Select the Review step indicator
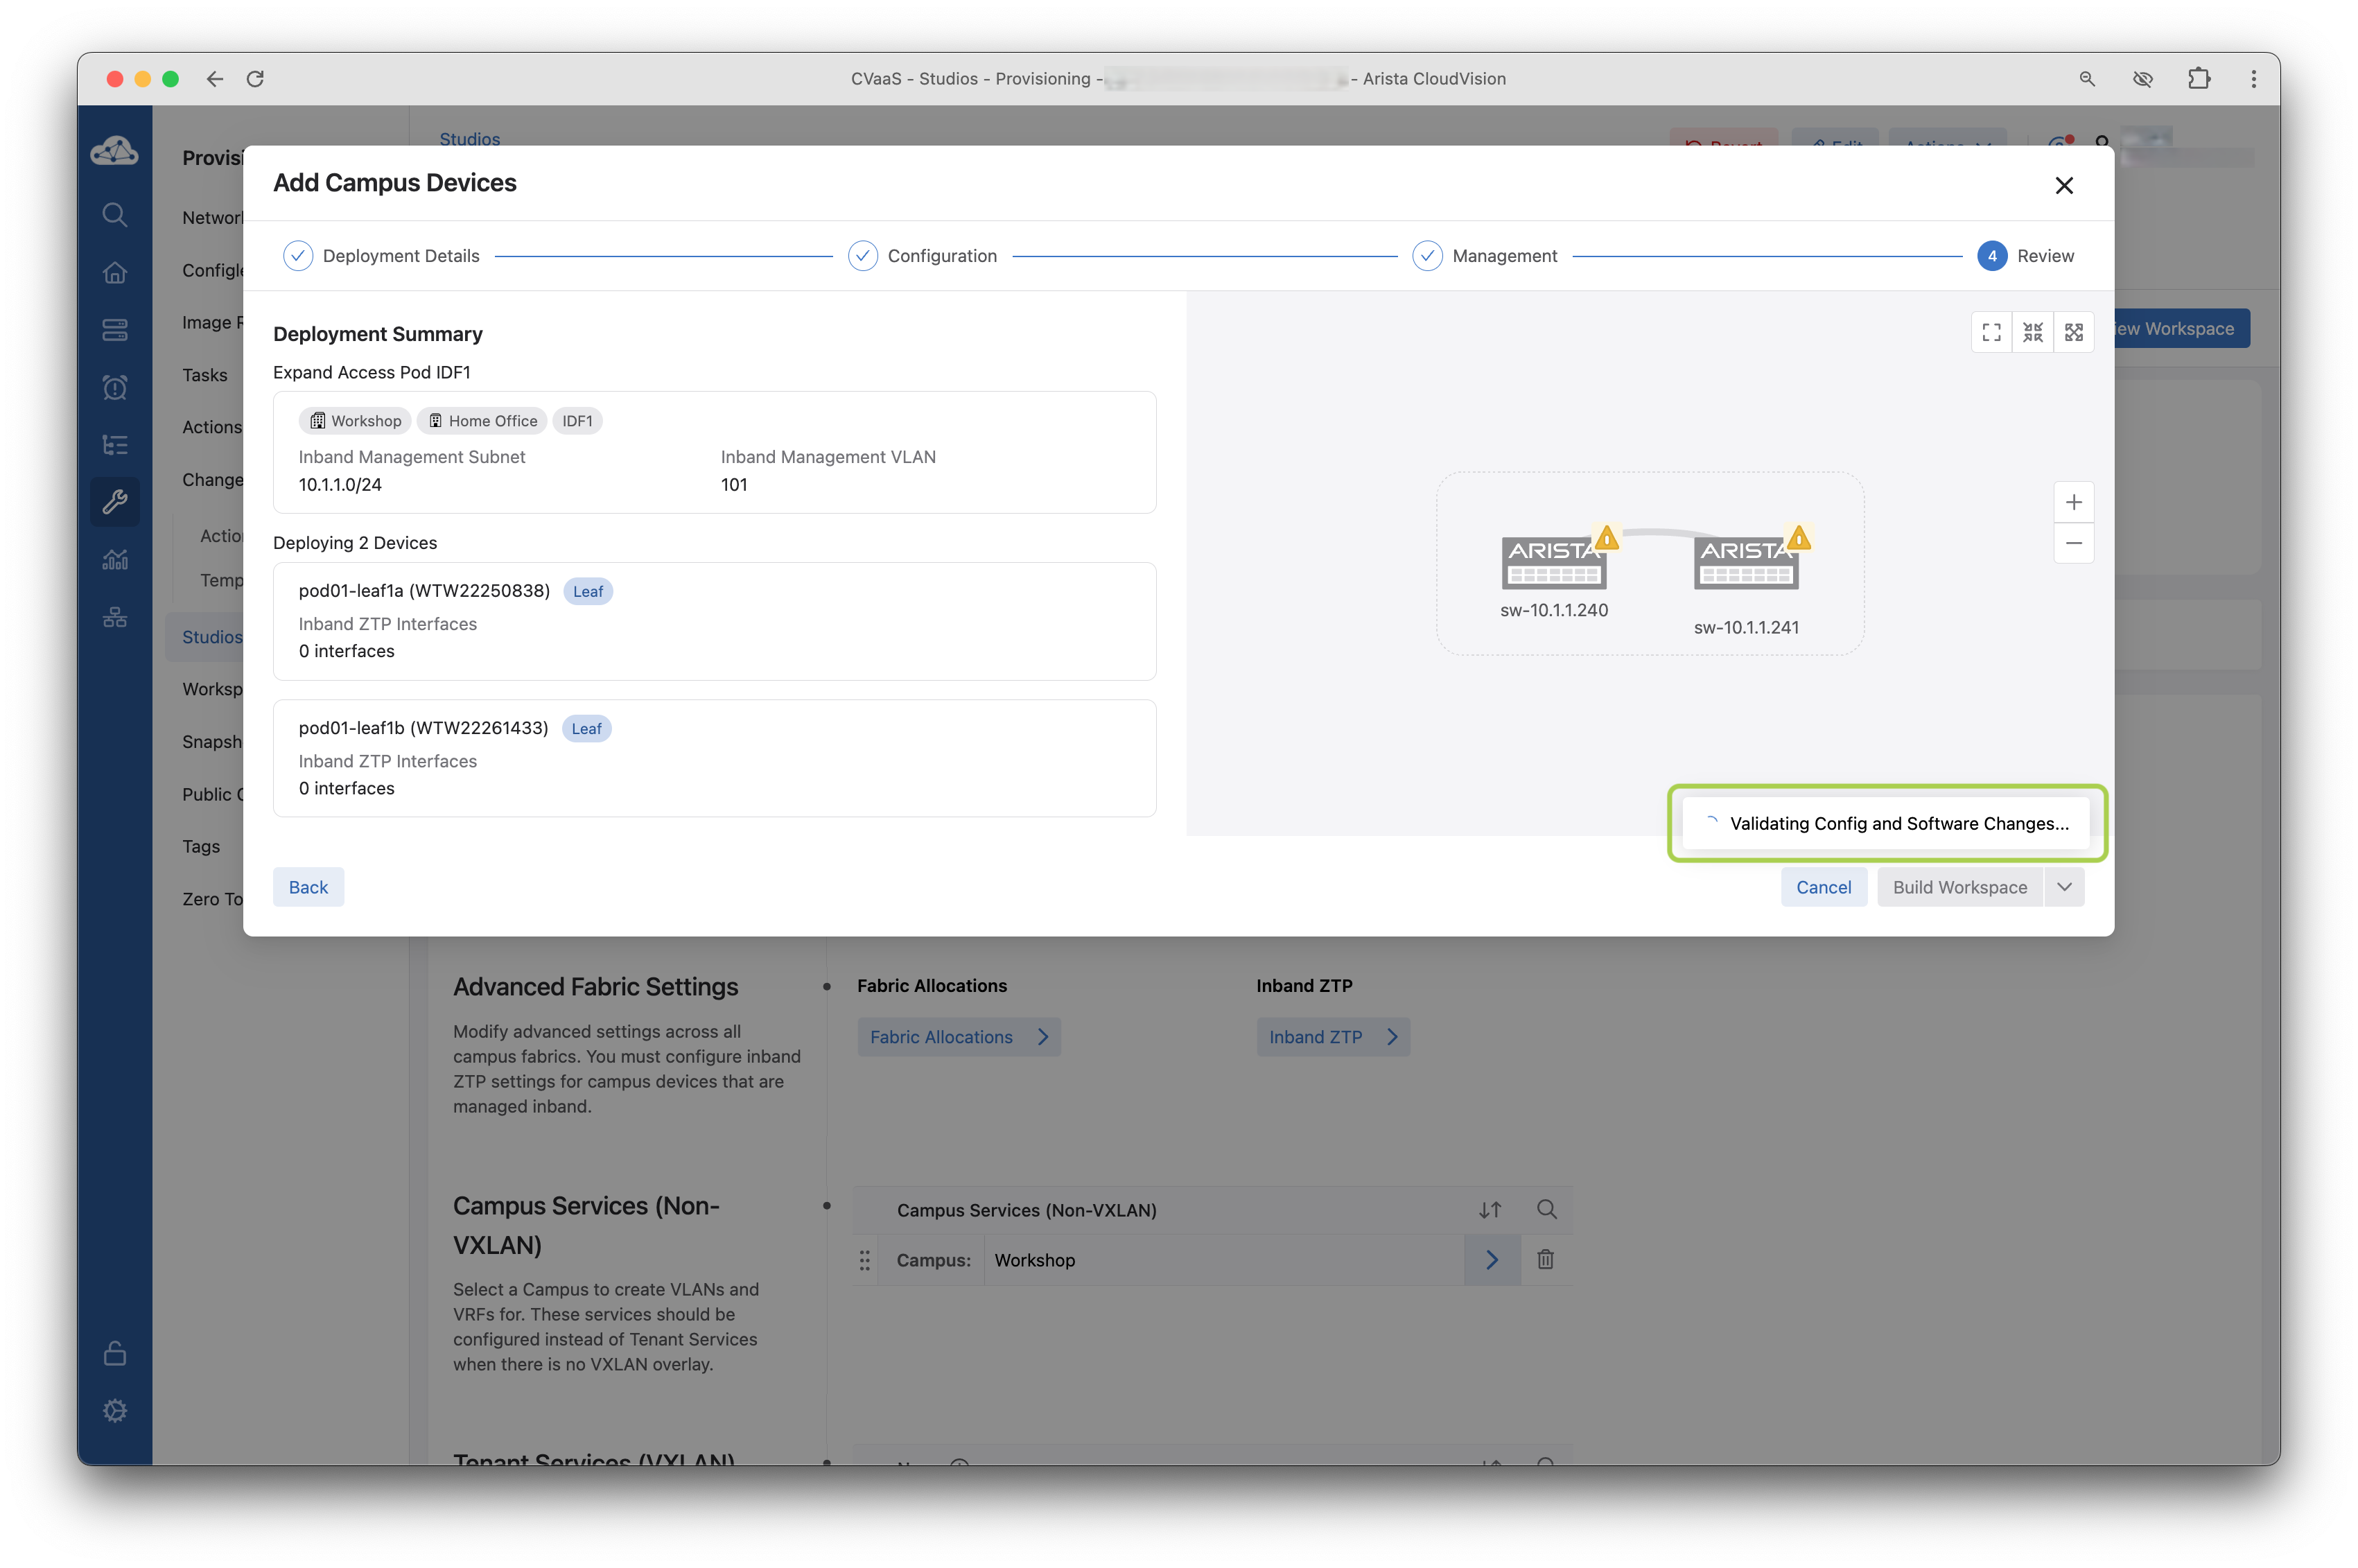 [x=1991, y=256]
